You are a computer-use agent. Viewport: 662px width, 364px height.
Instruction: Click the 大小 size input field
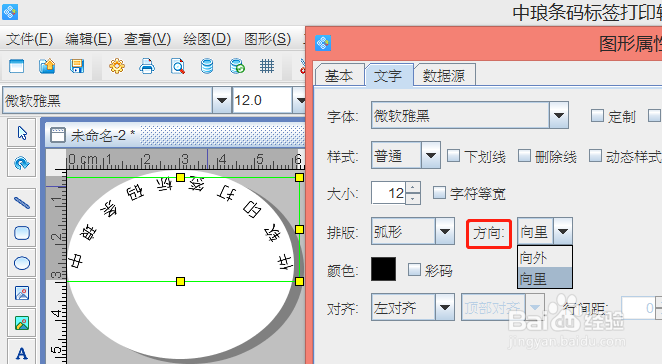(389, 193)
